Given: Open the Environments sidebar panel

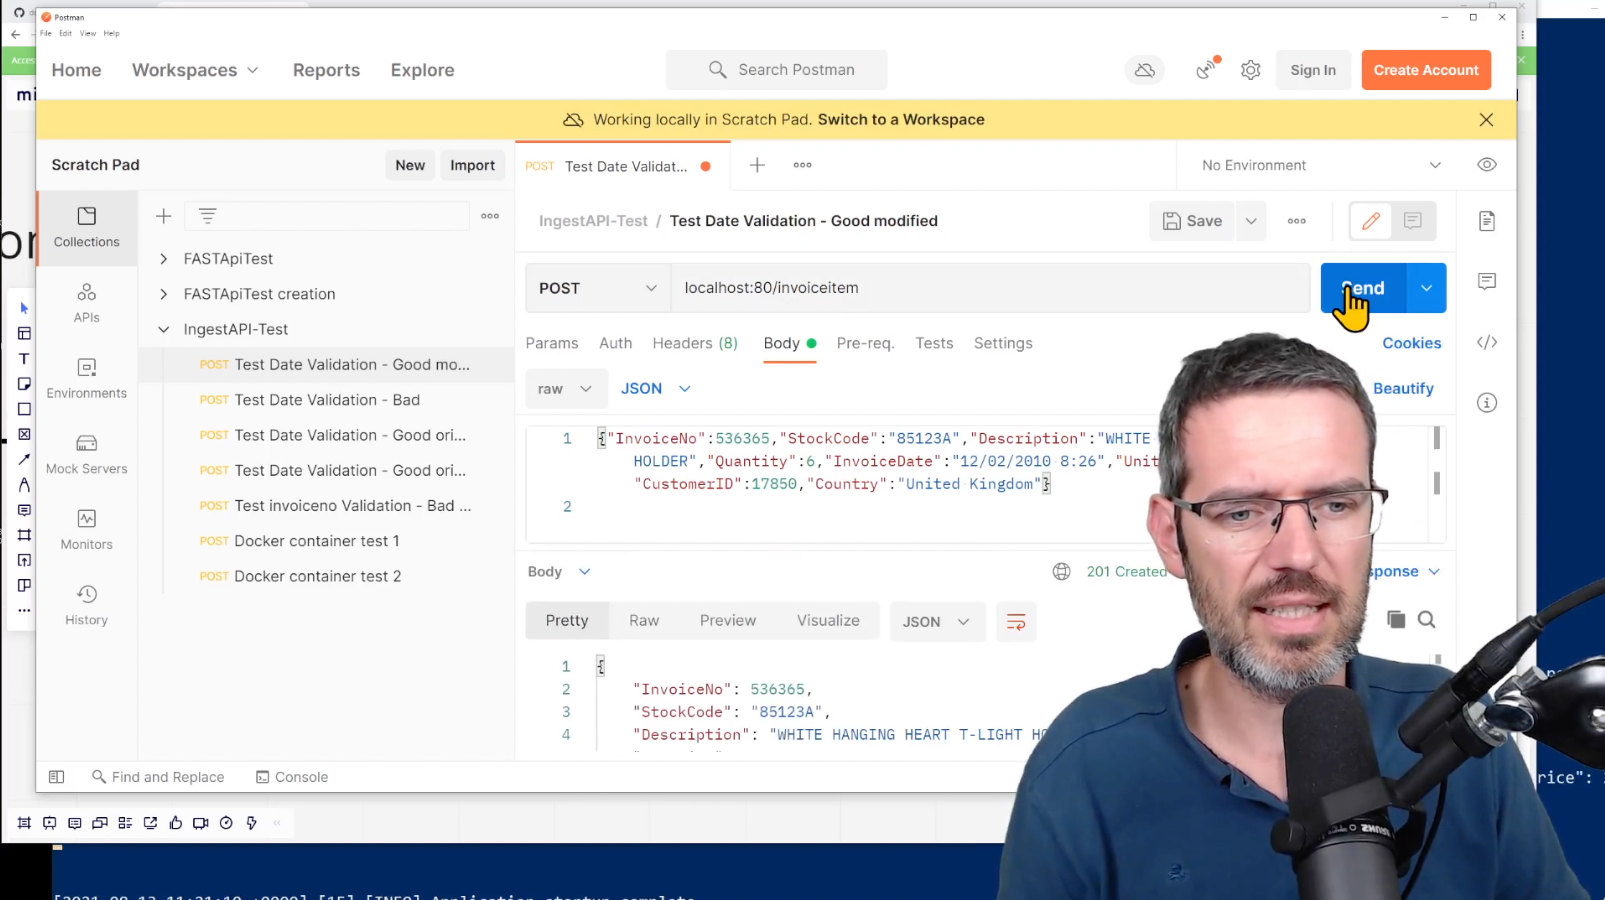Looking at the screenshot, I should point(87,379).
